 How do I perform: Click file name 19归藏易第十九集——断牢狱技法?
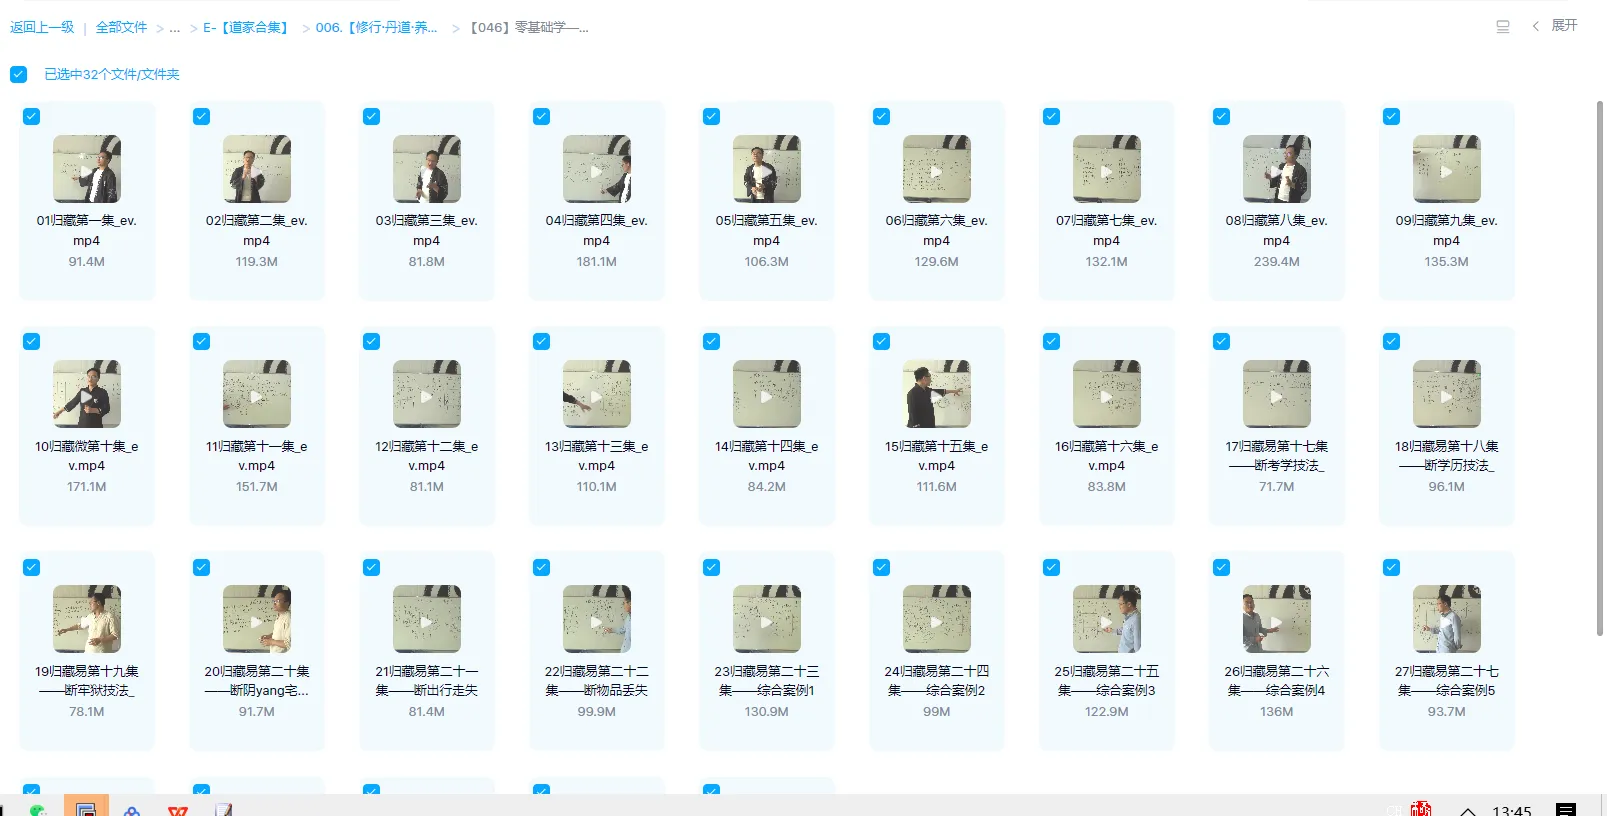[87, 681]
